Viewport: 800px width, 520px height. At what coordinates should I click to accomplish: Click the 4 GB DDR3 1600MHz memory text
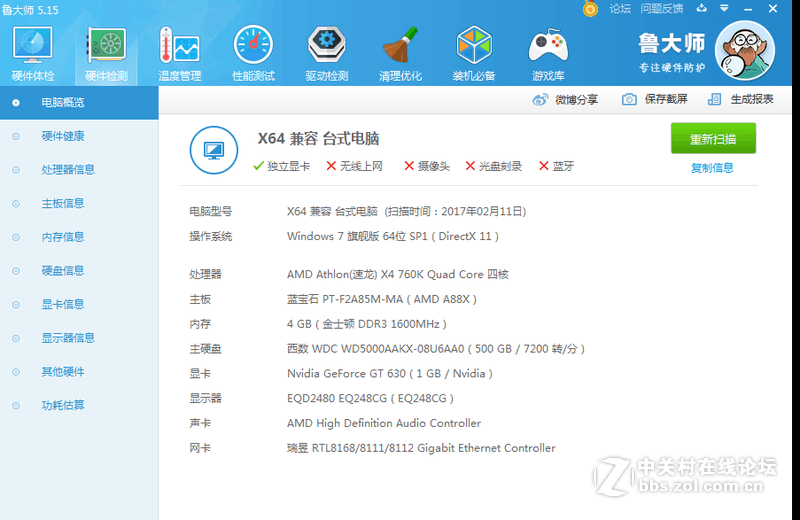pos(367,325)
